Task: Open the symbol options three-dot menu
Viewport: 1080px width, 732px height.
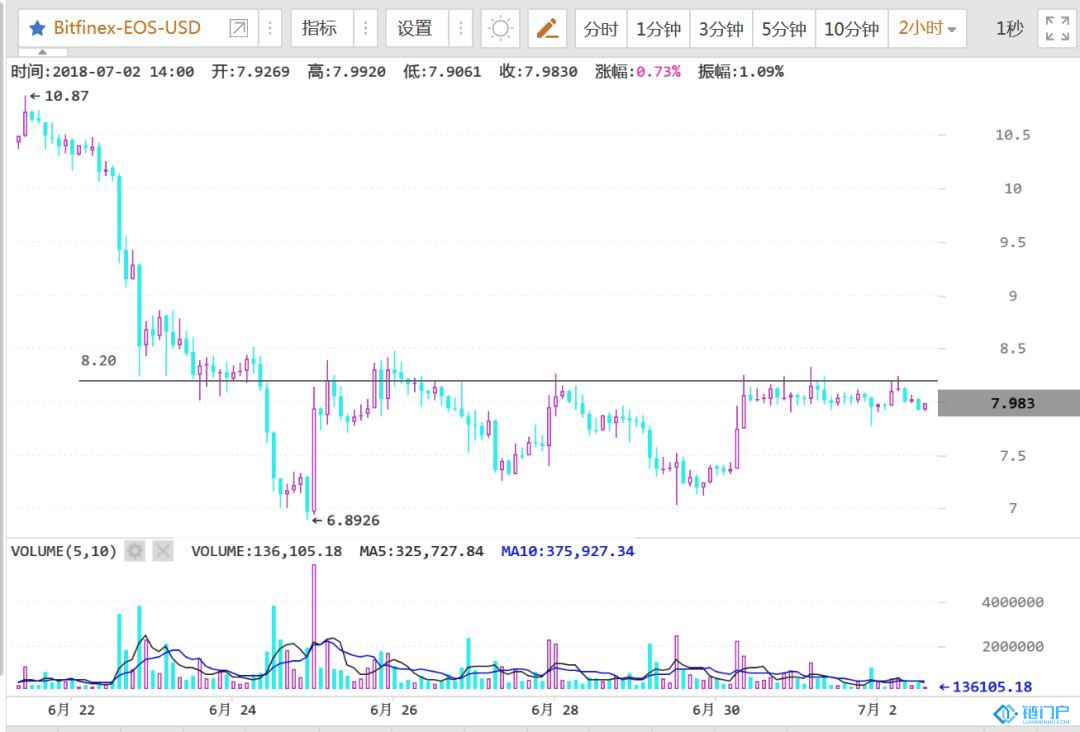Action: pyautogui.click(x=270, y=28)
